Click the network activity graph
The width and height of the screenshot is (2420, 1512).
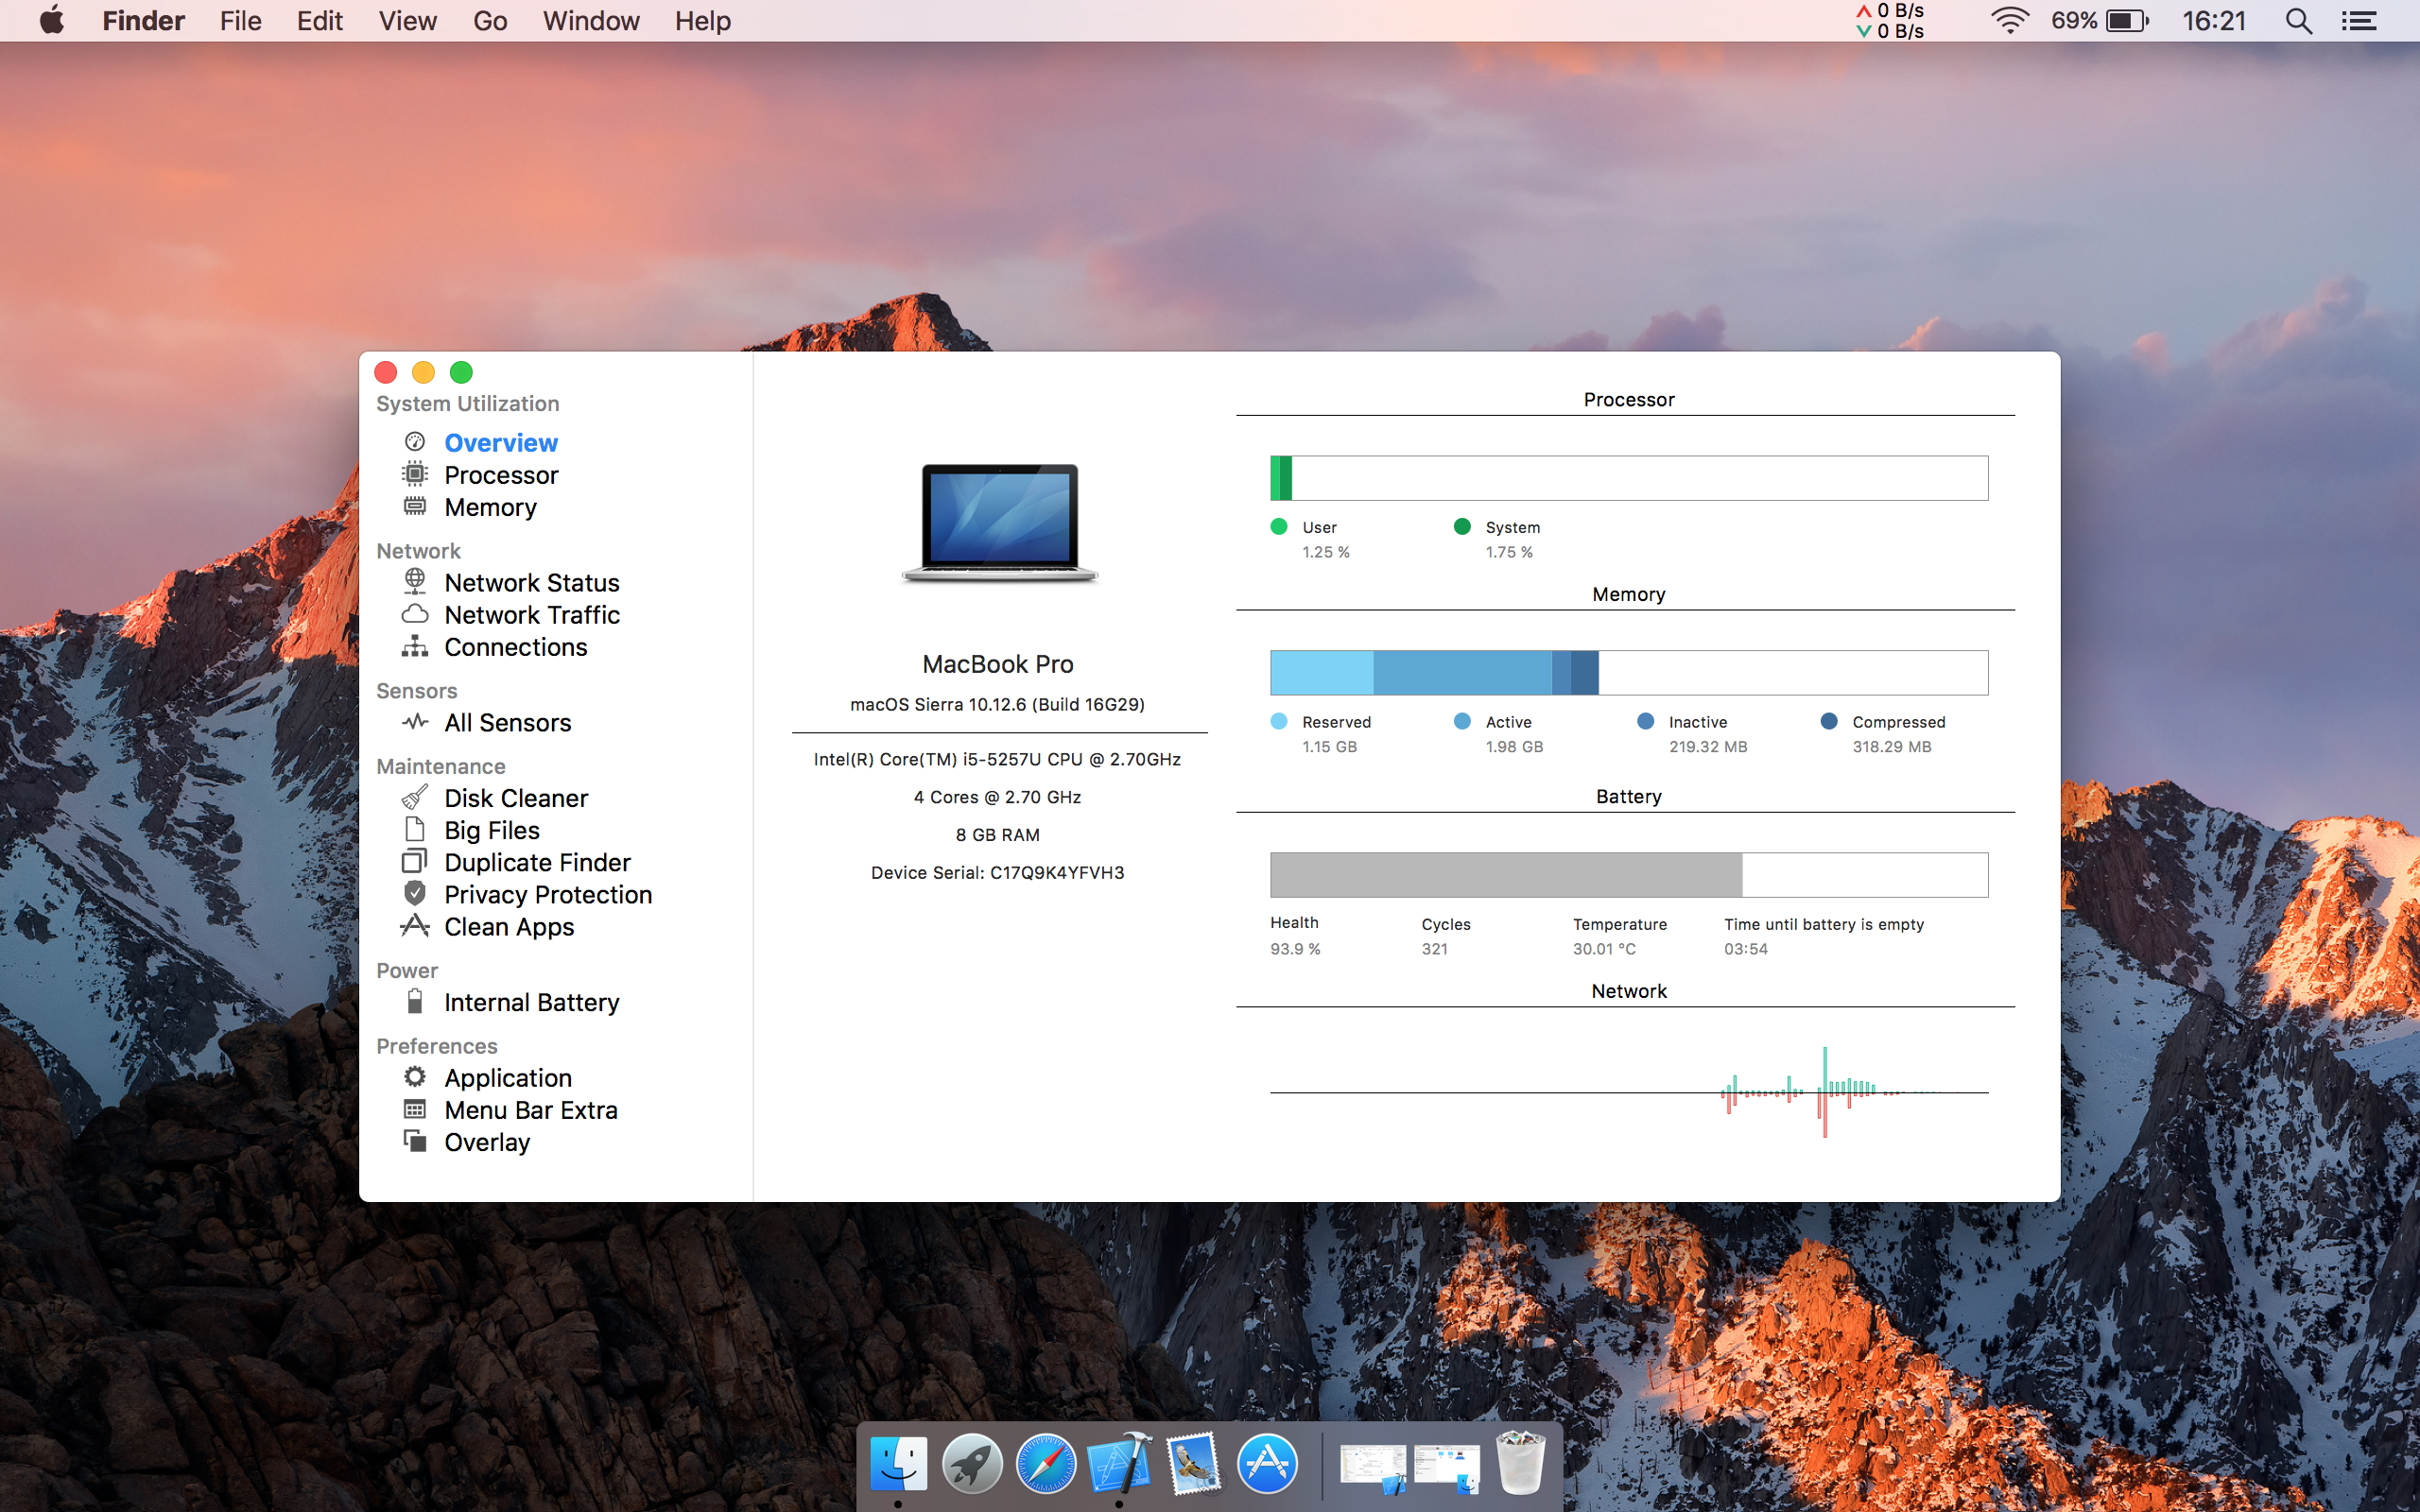[x=1629, y=1092]
